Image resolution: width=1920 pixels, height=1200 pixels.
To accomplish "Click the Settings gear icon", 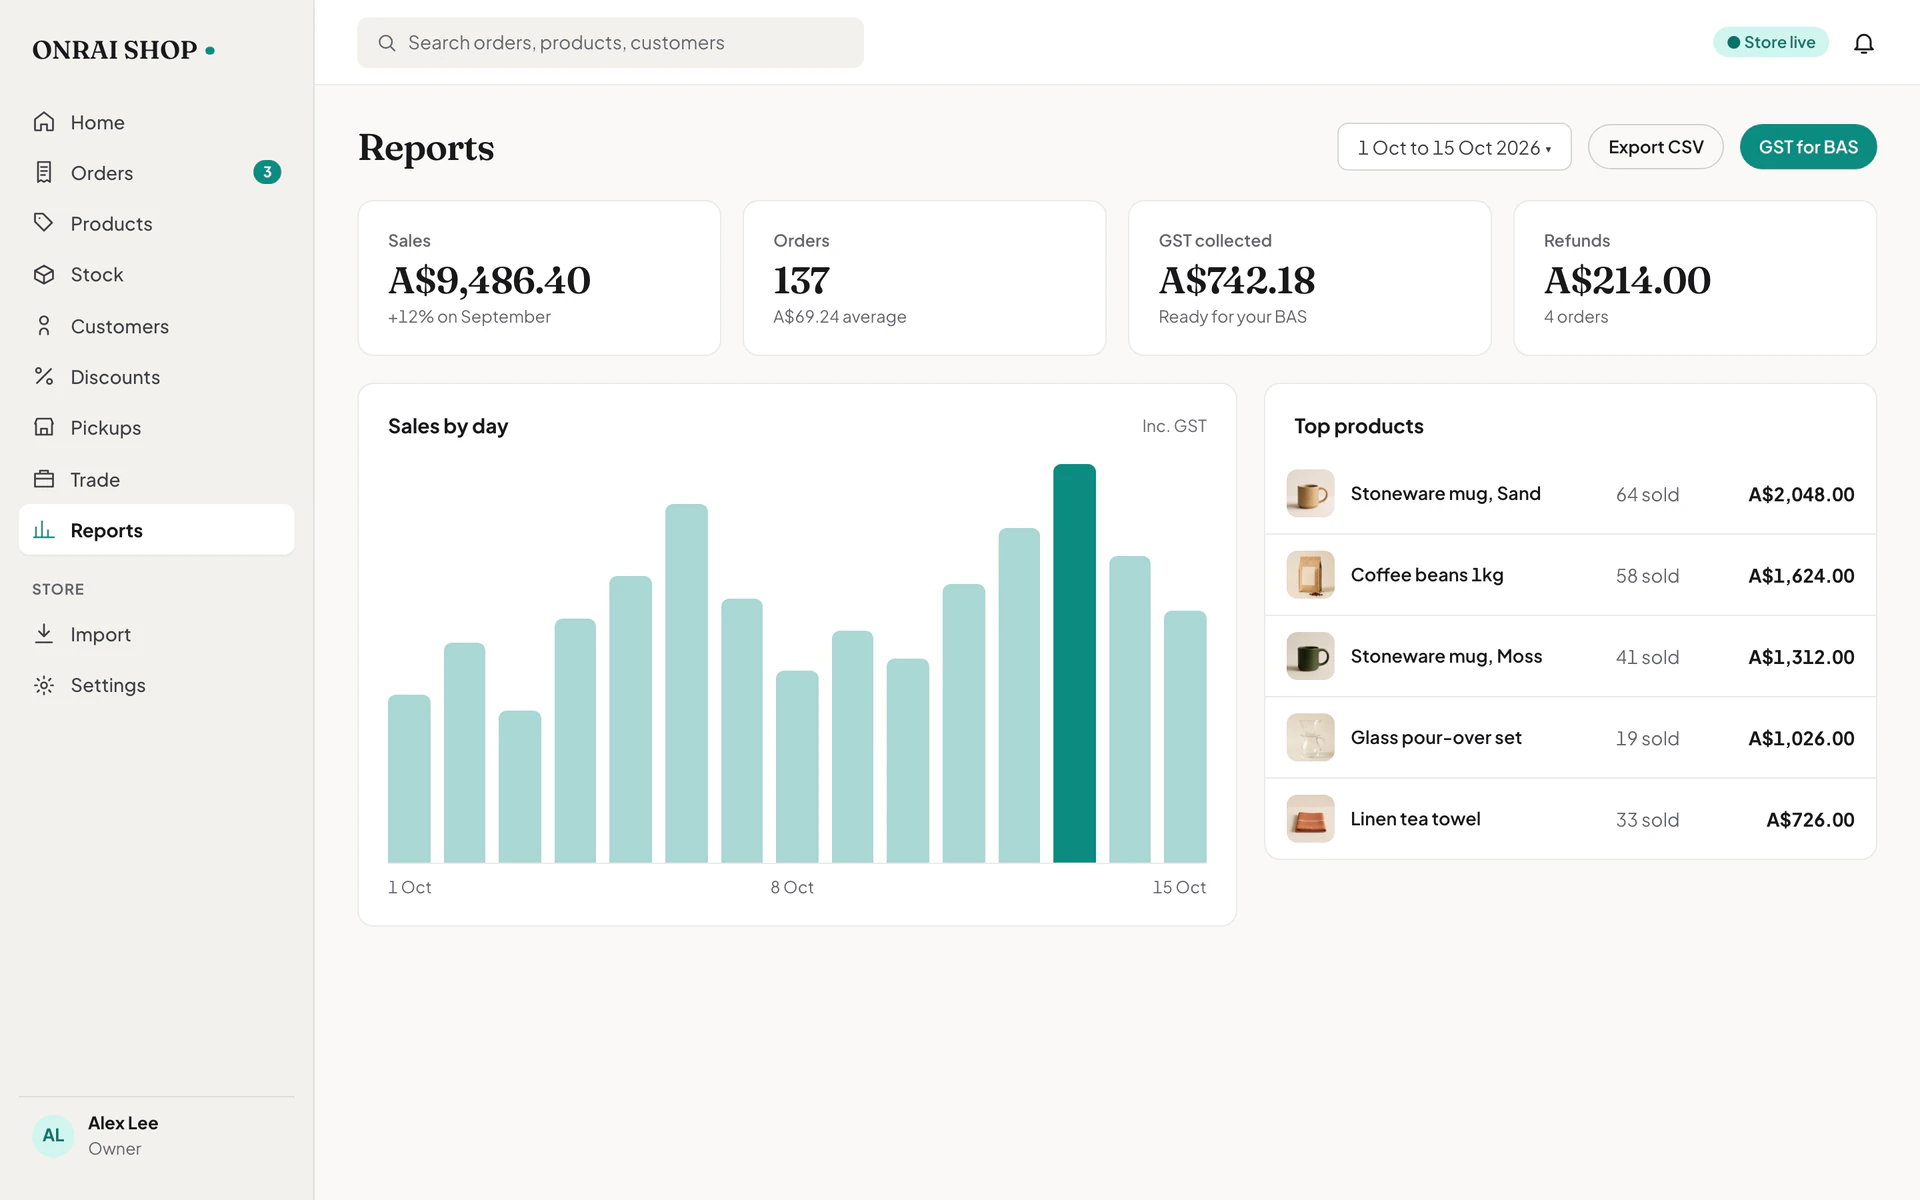I will pyautogui.click(x=44, y=685).
